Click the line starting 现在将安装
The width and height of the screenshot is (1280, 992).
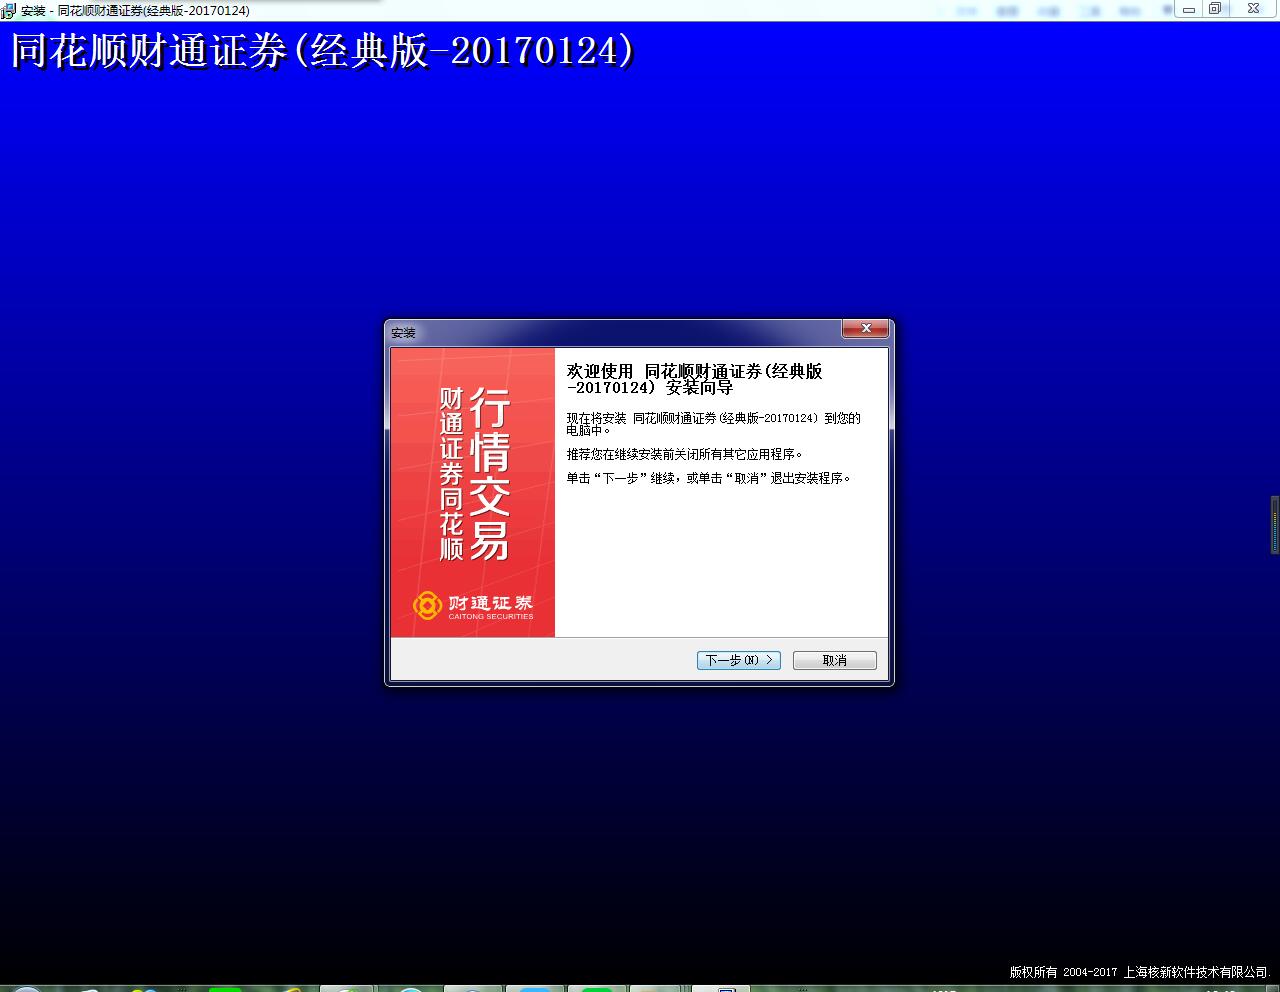(x=713, y=424)
